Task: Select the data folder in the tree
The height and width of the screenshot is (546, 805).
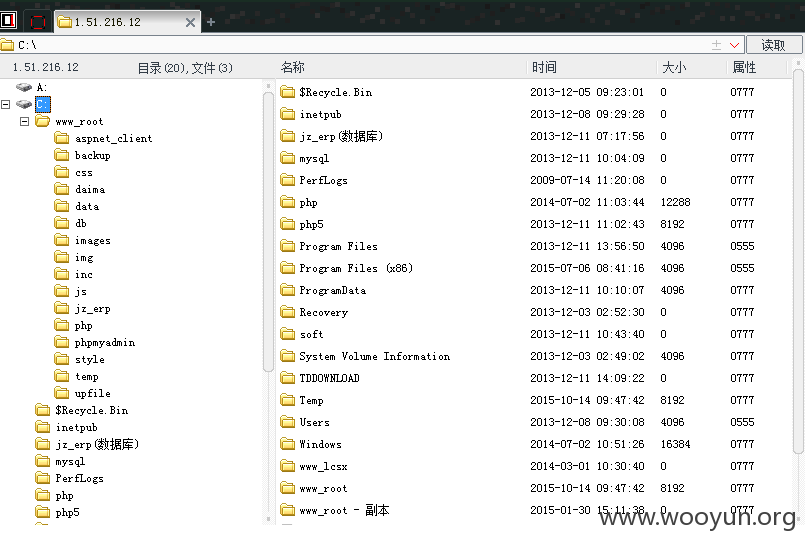Action: coord(87,206)
